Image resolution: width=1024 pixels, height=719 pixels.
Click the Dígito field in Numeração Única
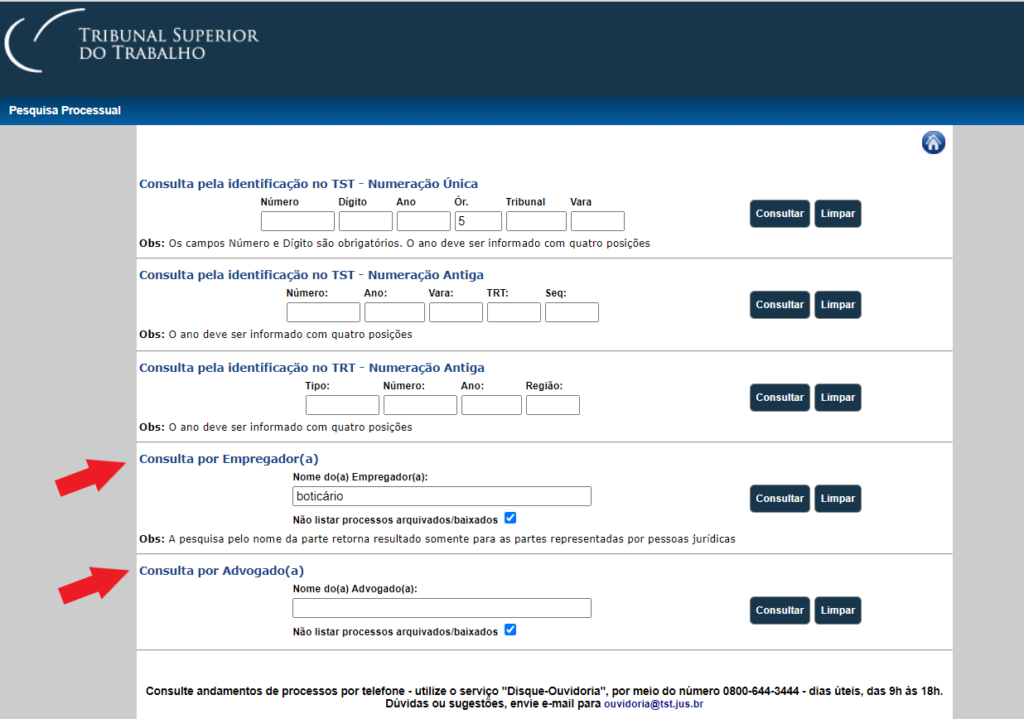[x=366, y=221]
